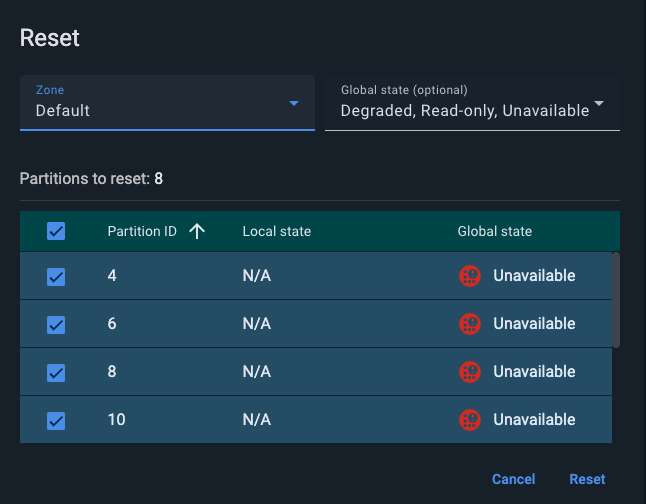Image resolution: width=646 pixels, height=504 pixels.
Task: Click N/A local state for partition 4
Action: point(257,276)
